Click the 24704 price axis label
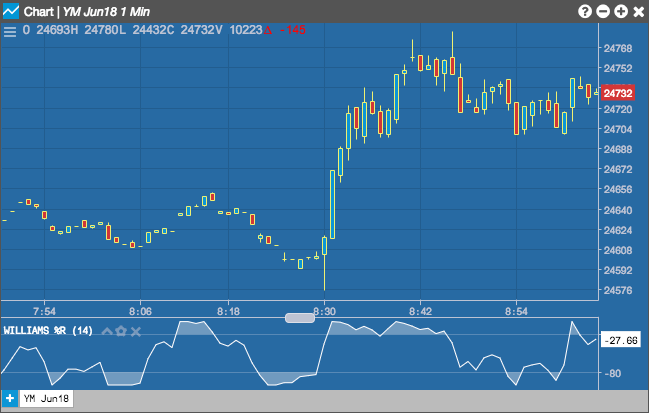The width and height of the screenshot is (649, 413). pyautogui.click(x=618, y=129)
